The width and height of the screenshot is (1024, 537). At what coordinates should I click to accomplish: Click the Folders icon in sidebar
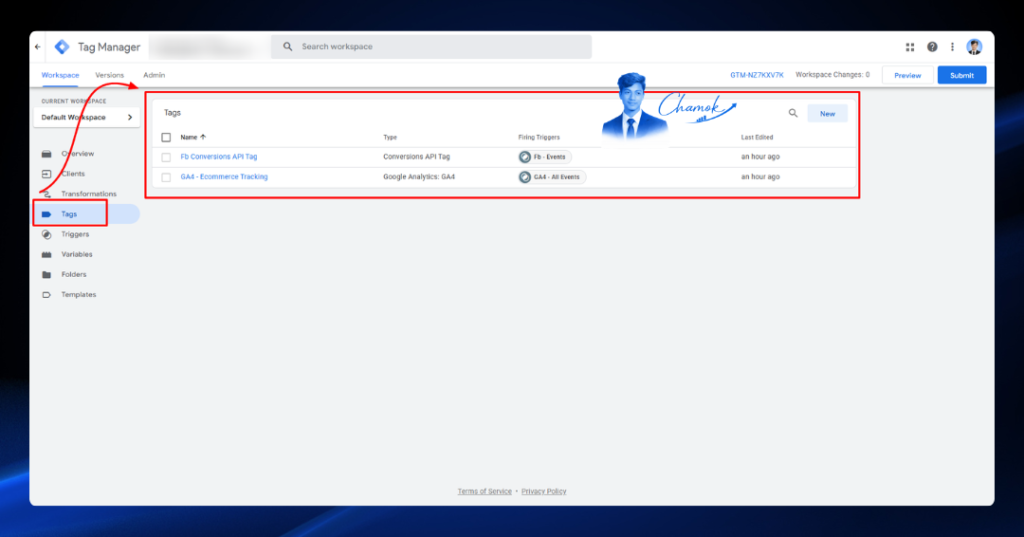[46, 275]
